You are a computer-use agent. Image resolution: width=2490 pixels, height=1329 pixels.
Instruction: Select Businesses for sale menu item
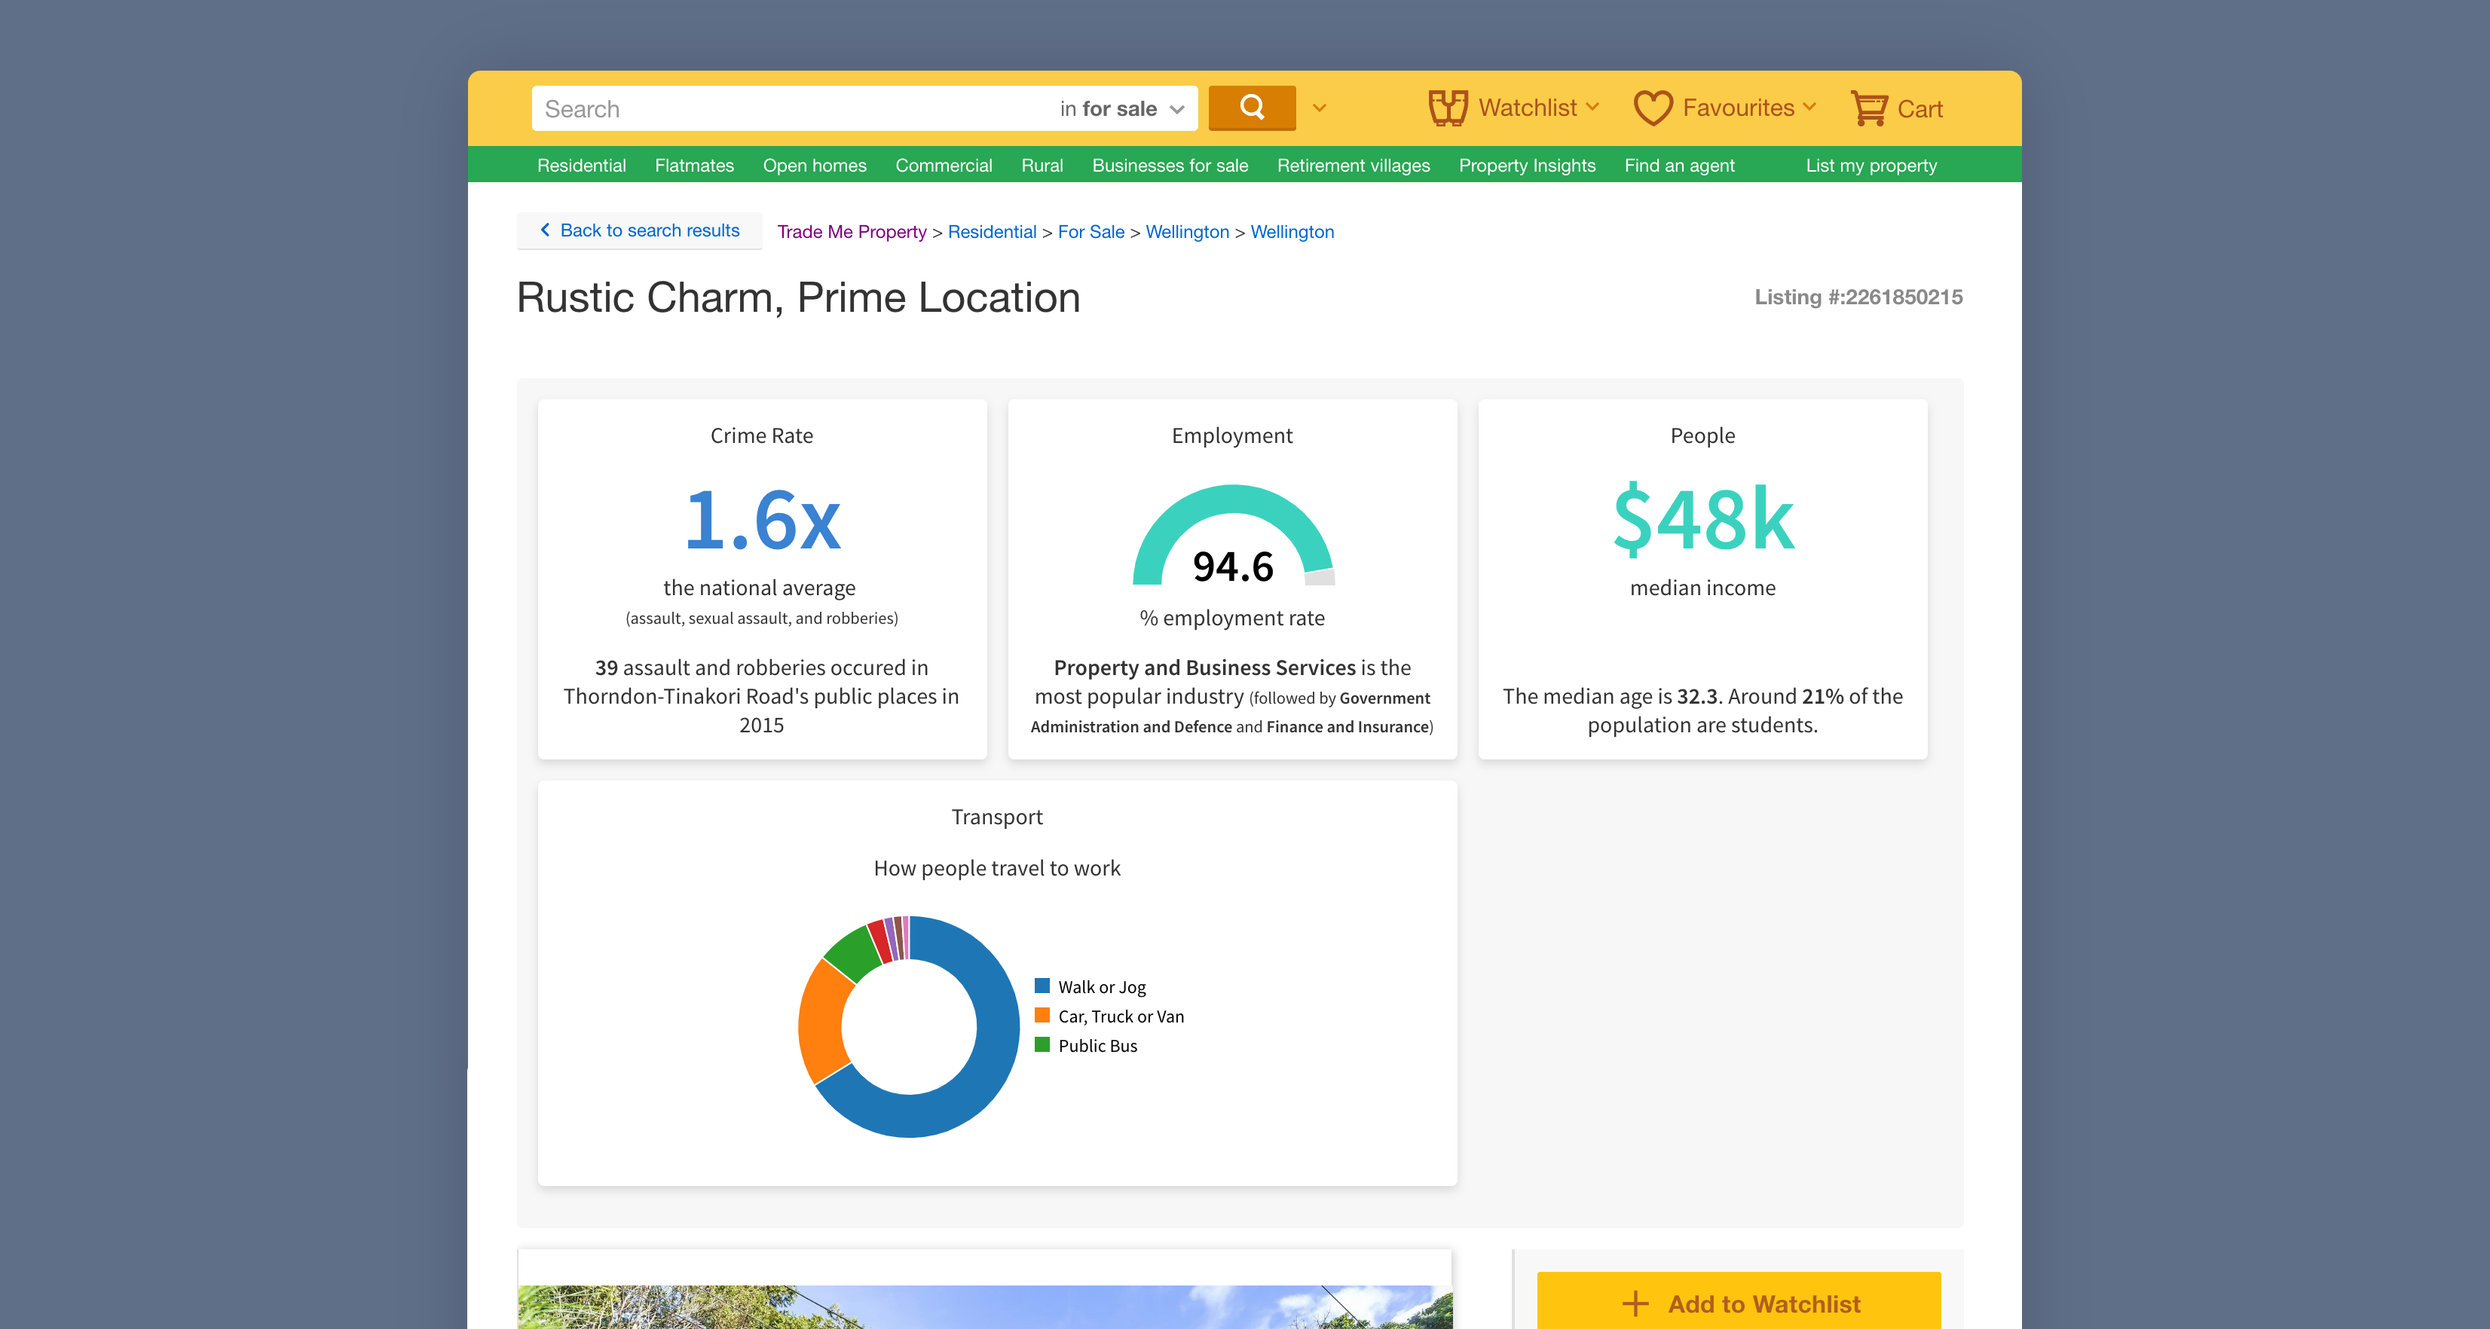click(x=1169, y=165)
